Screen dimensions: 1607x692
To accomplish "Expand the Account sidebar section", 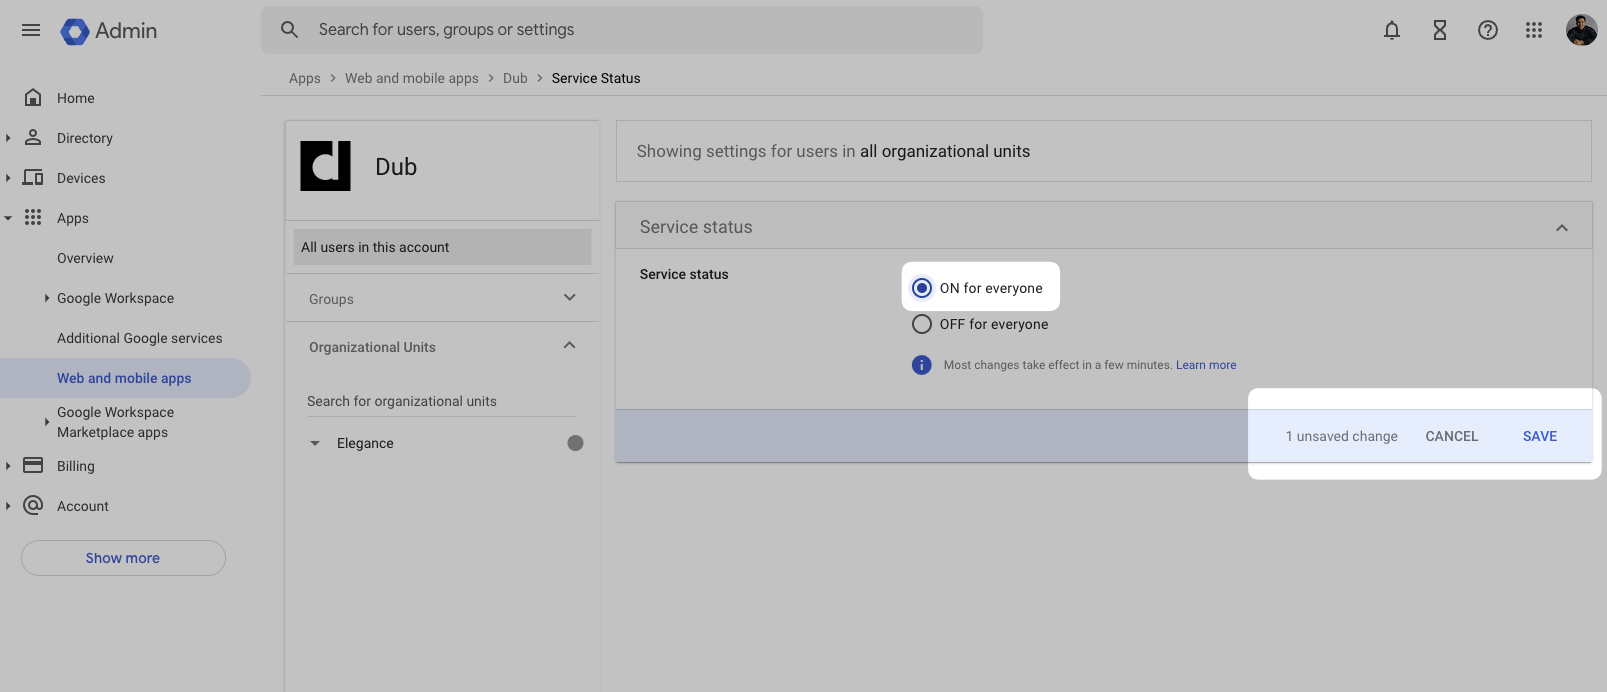I will [8, 506].
